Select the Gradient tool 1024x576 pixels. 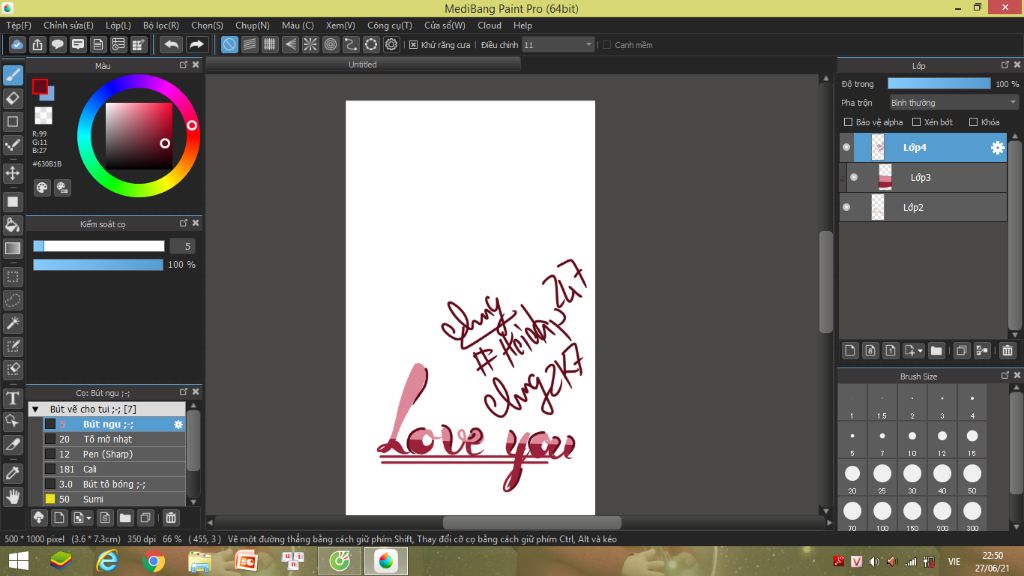pyautogui.click(x=13, y=248)
